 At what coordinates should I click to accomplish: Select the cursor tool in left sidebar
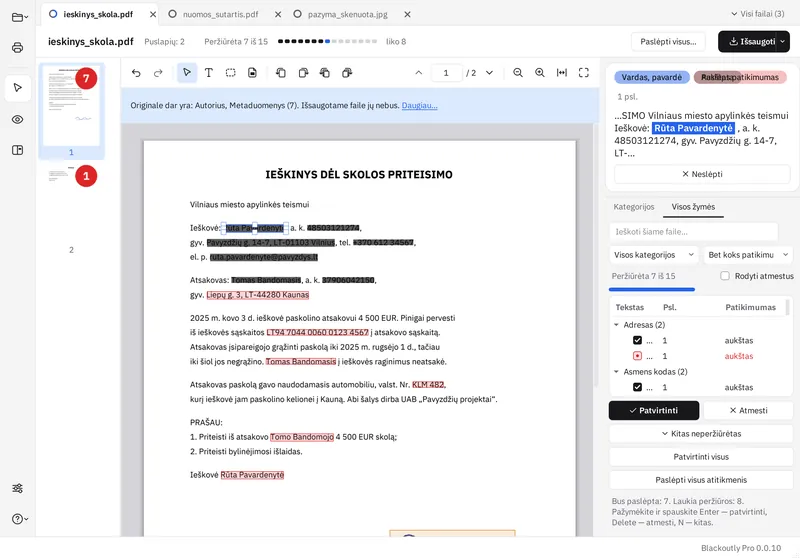17,88
